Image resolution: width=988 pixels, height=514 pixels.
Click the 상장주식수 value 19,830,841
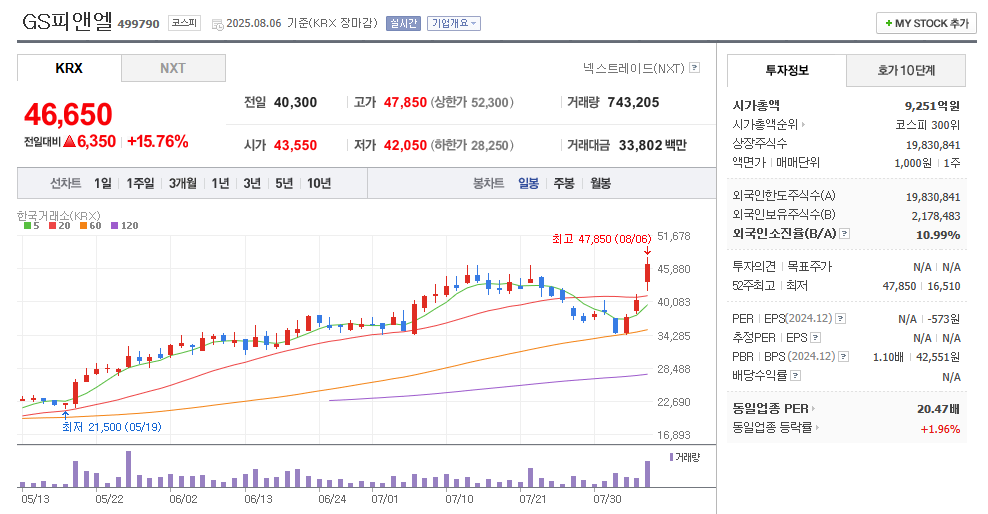[x=933, y=145]
